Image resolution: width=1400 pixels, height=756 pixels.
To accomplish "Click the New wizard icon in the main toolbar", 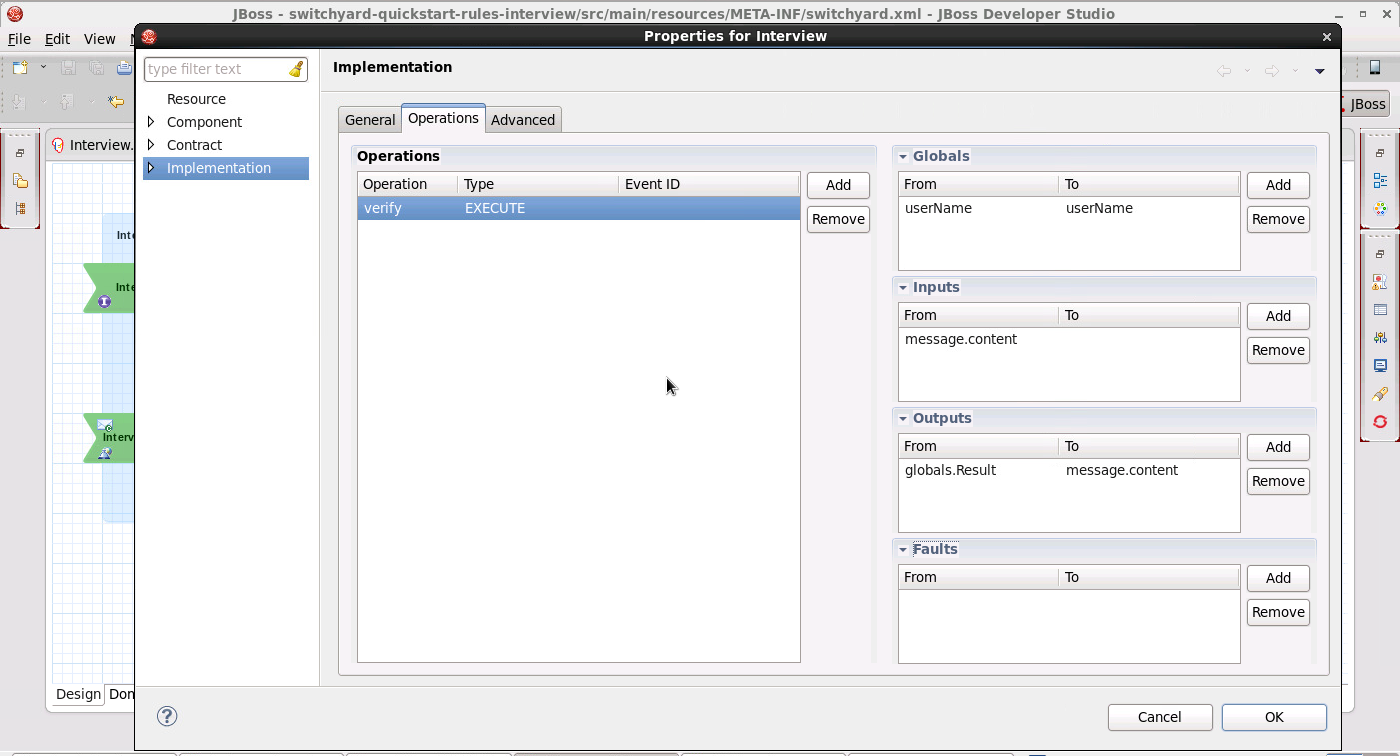I will [20, 68].
